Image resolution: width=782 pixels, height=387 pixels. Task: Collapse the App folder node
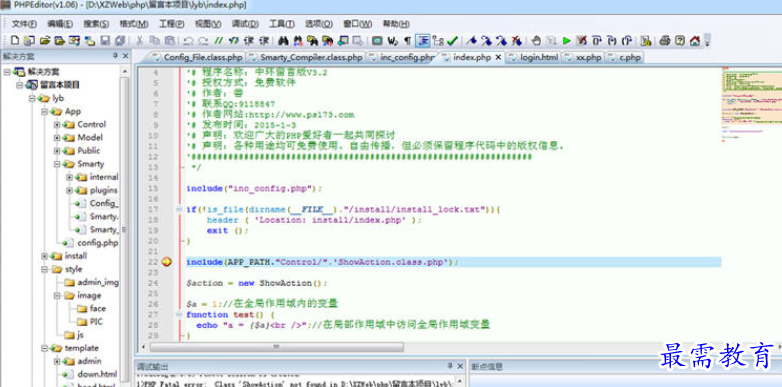click(45, 111)
